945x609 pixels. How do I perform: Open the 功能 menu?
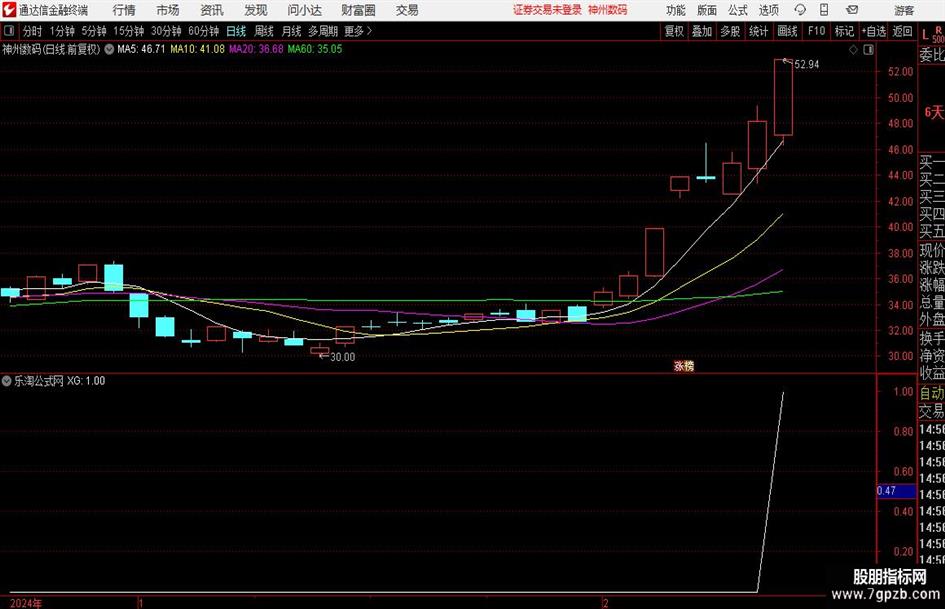(x=676, y=10)
